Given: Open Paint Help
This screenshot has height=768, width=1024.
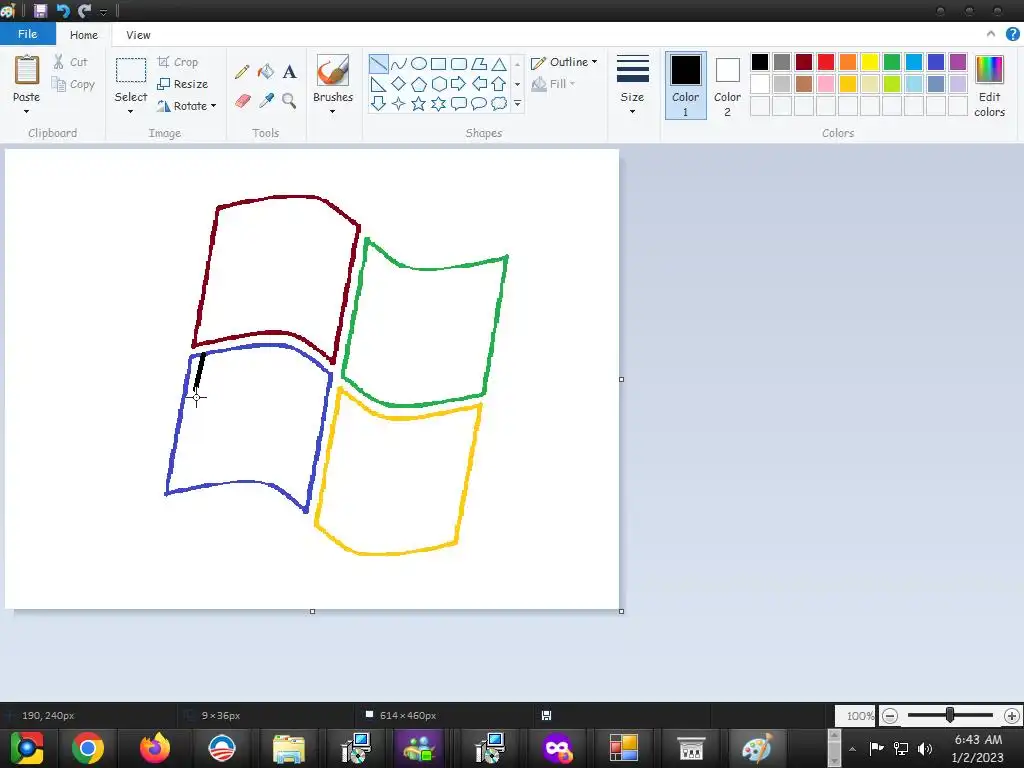Looking at the screenshot, I should 1013,34.
